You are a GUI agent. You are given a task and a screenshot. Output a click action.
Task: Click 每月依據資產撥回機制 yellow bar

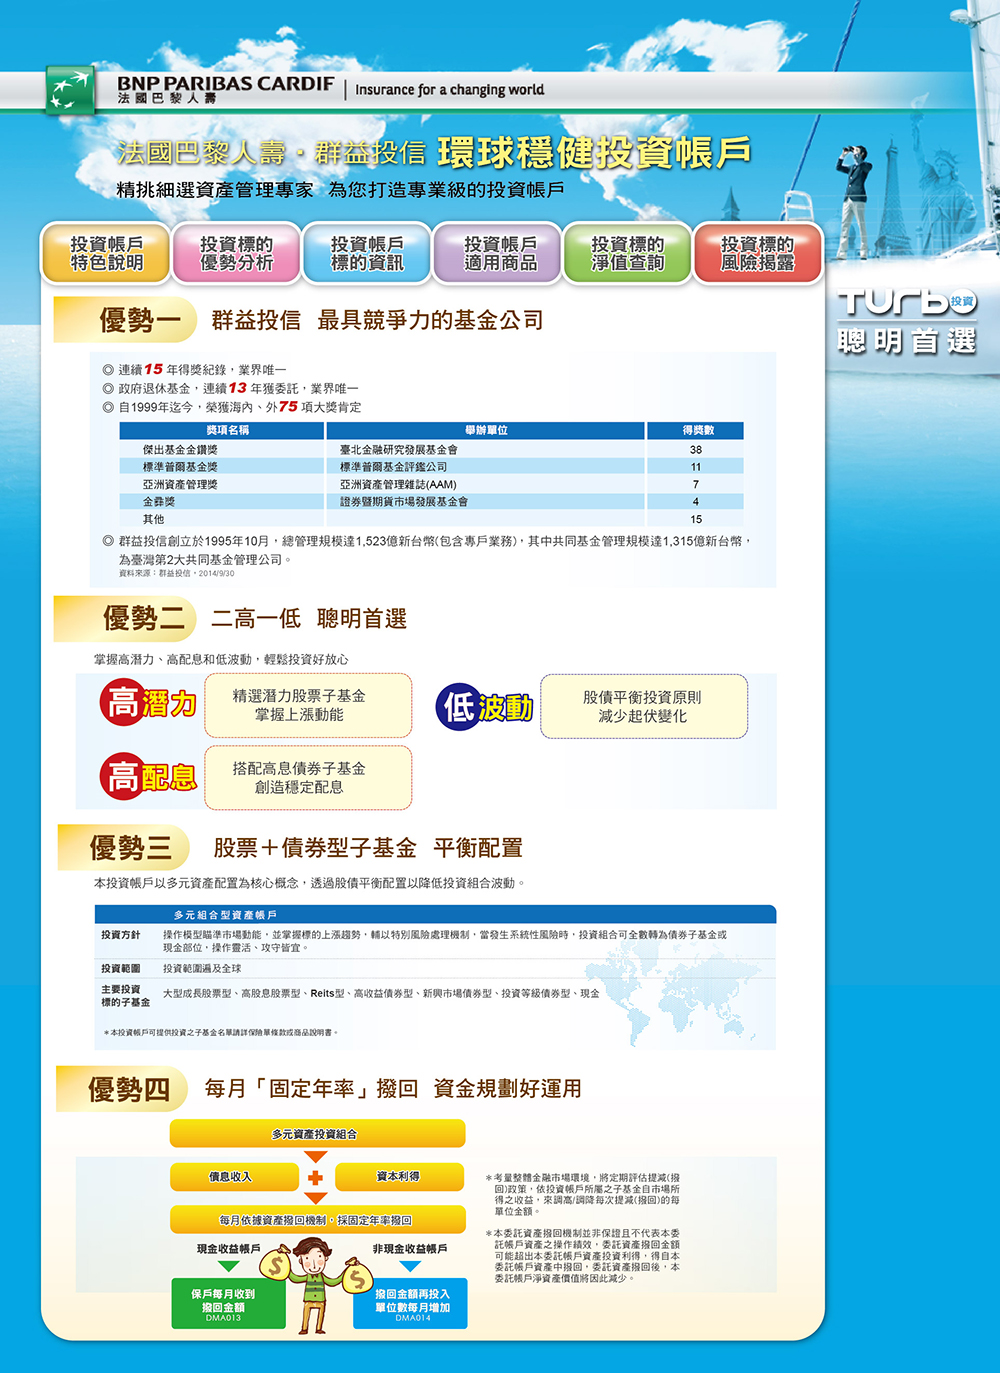(x=317, y=1220)
